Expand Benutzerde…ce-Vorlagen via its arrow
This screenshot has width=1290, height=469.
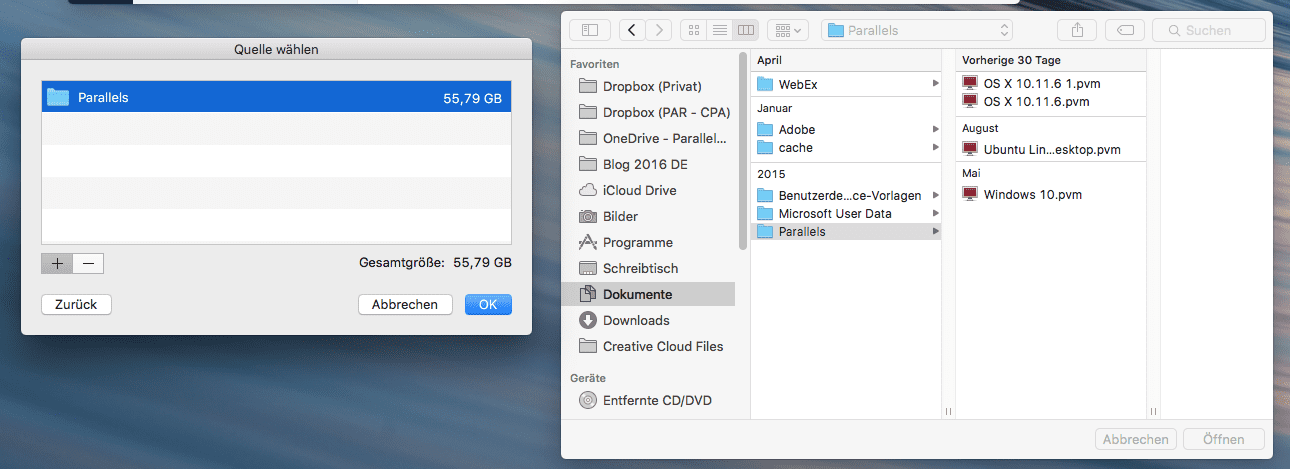click(935, 195)
